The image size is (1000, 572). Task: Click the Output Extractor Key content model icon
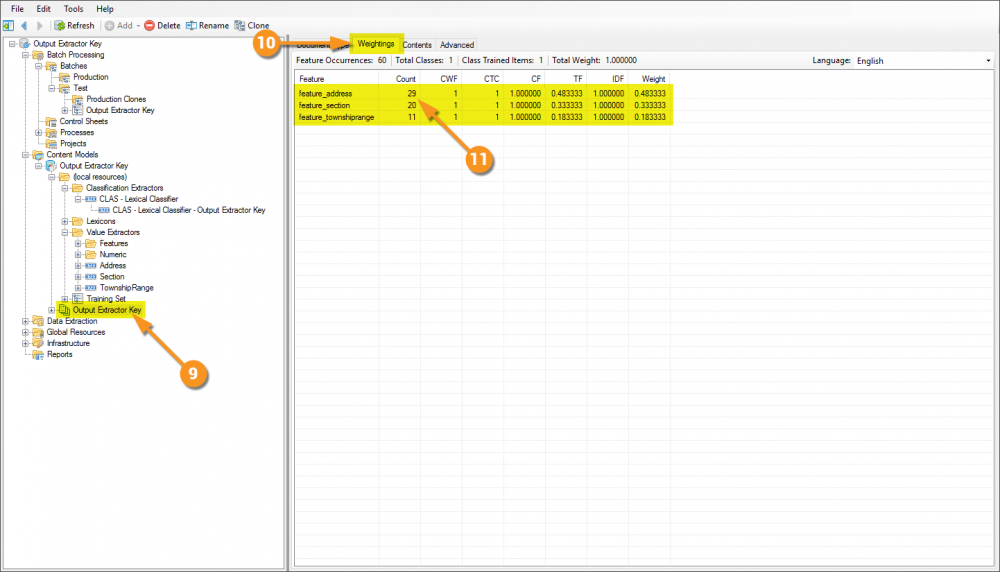tap(51, 166)
